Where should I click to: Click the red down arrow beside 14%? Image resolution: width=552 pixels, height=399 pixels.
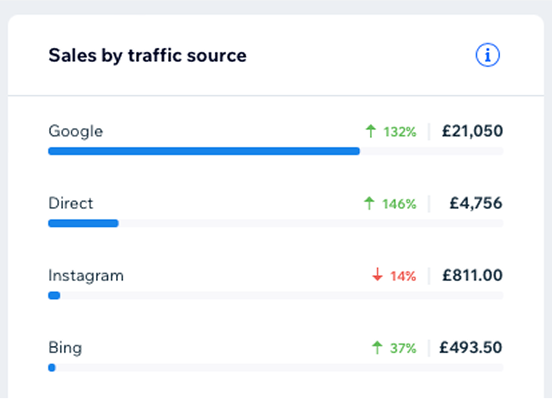377,275
